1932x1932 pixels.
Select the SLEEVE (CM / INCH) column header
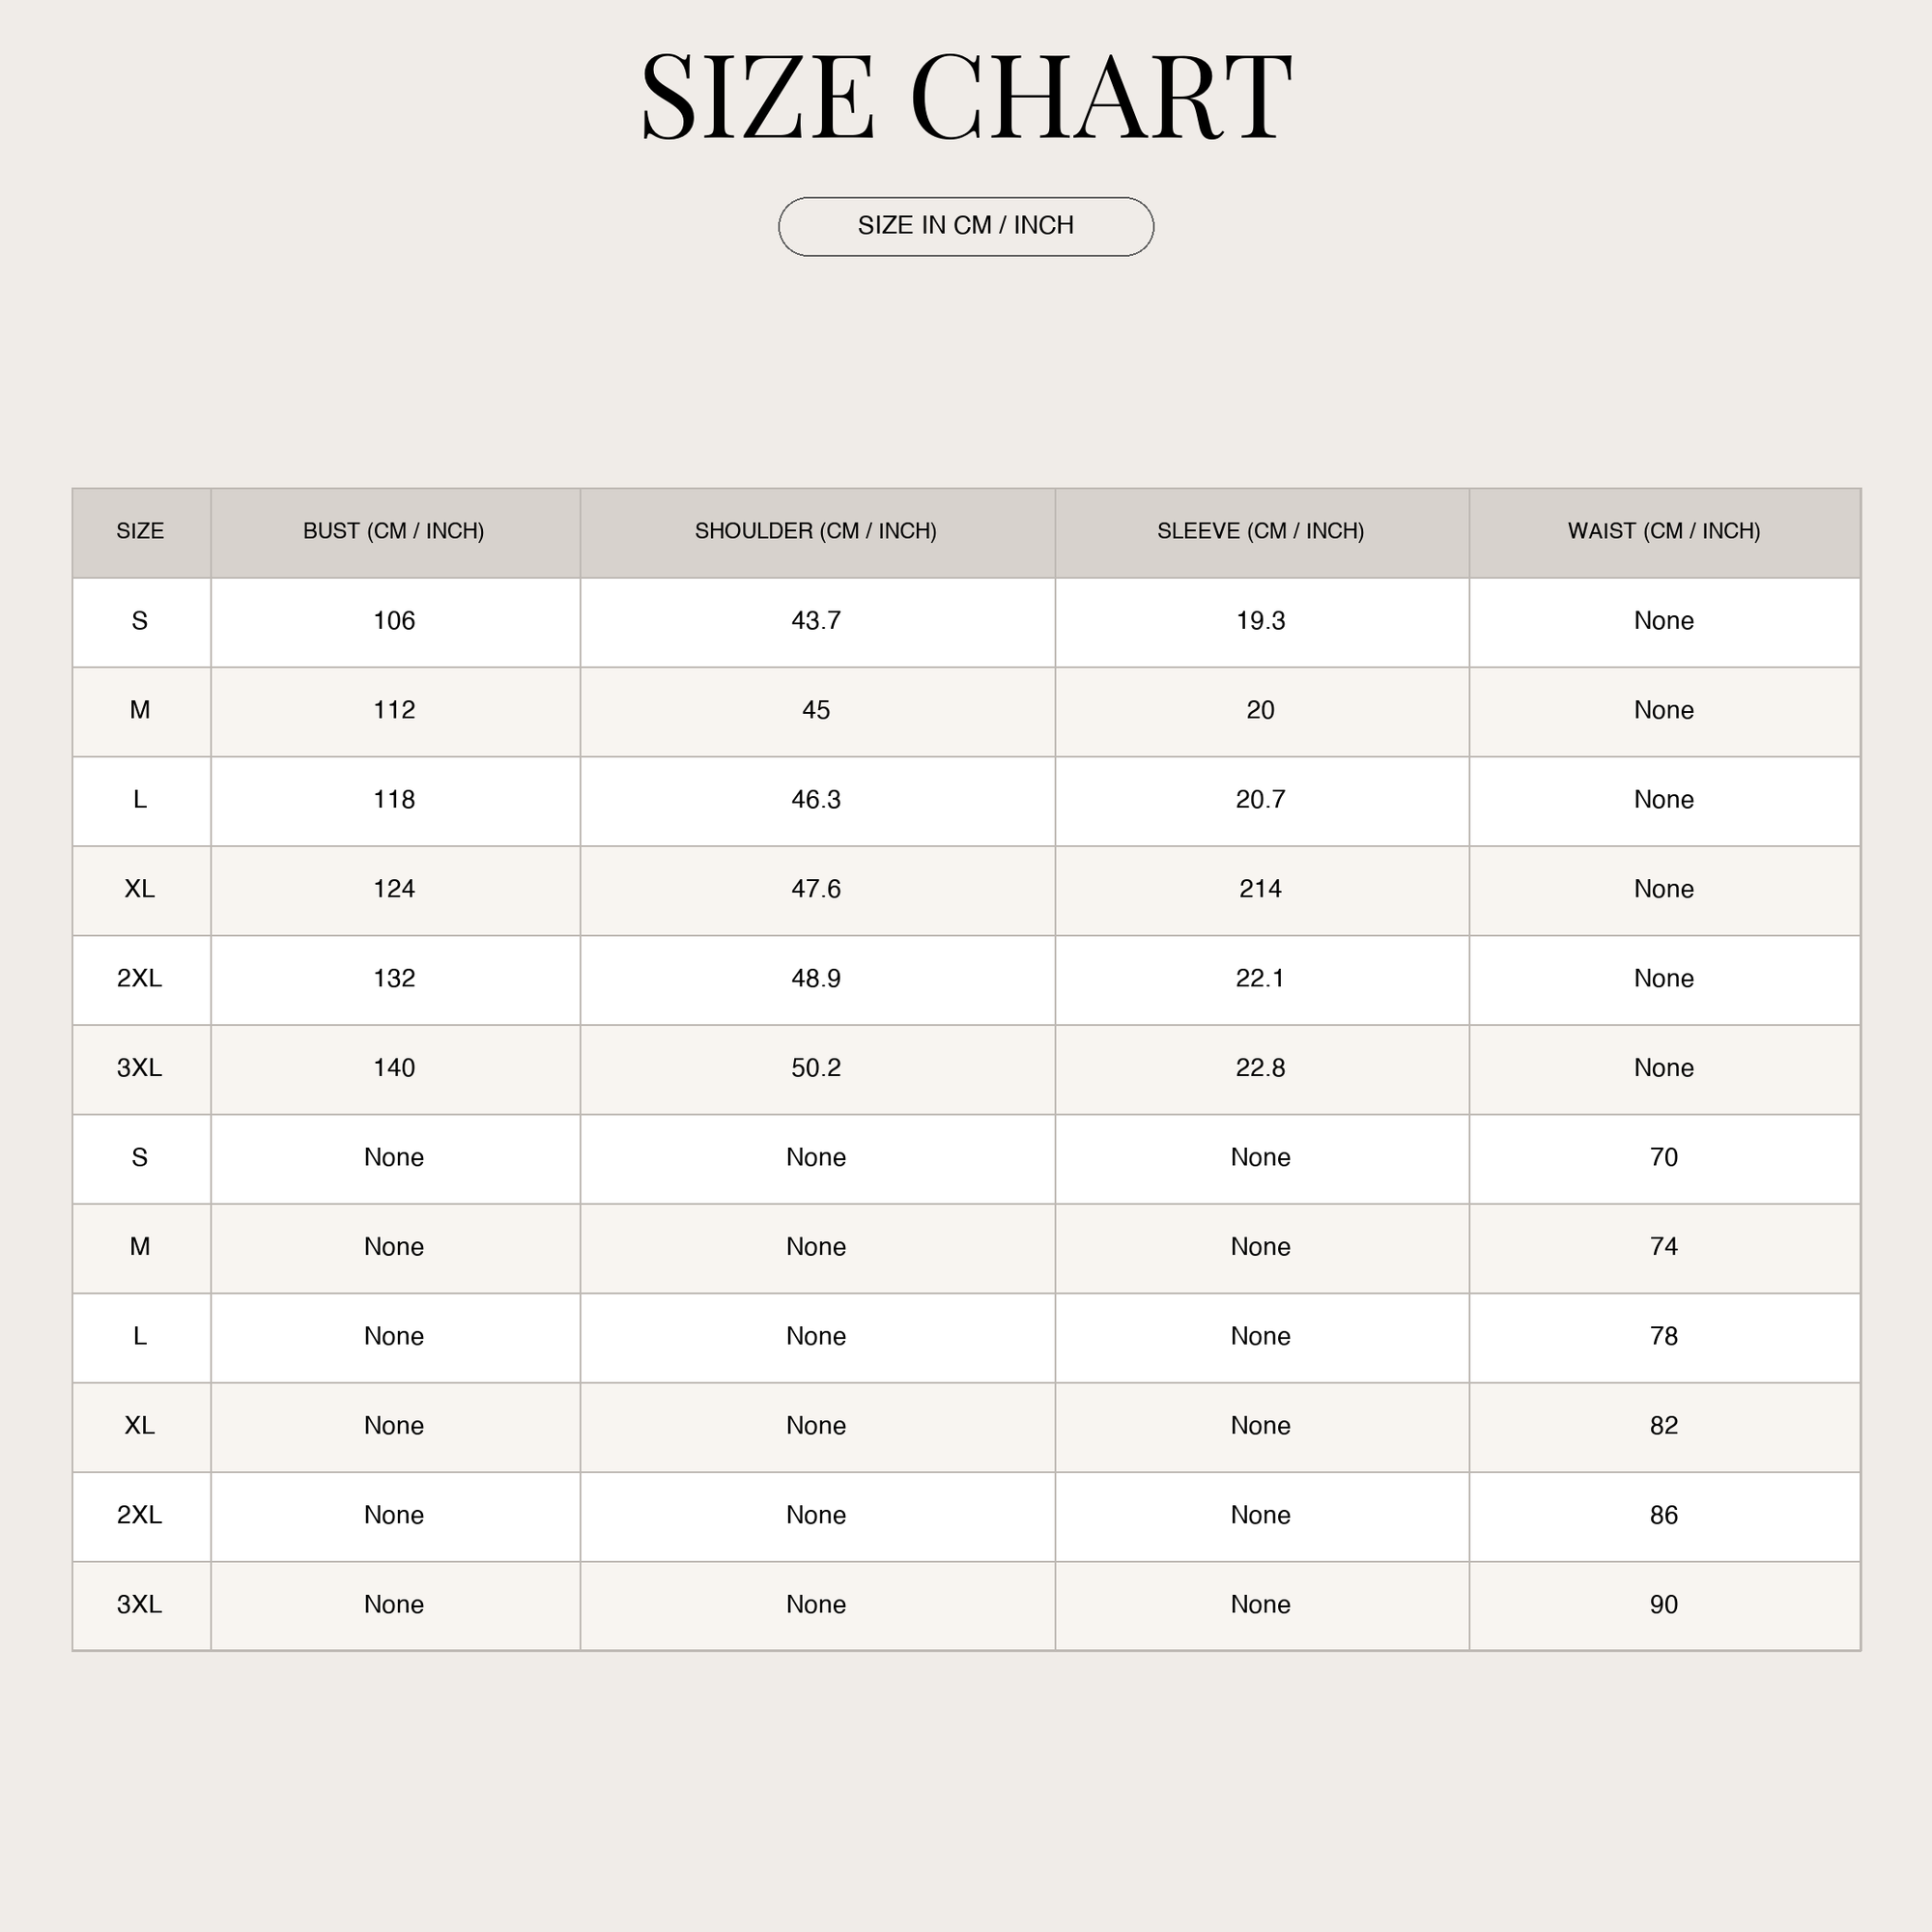coord(1262,532)
